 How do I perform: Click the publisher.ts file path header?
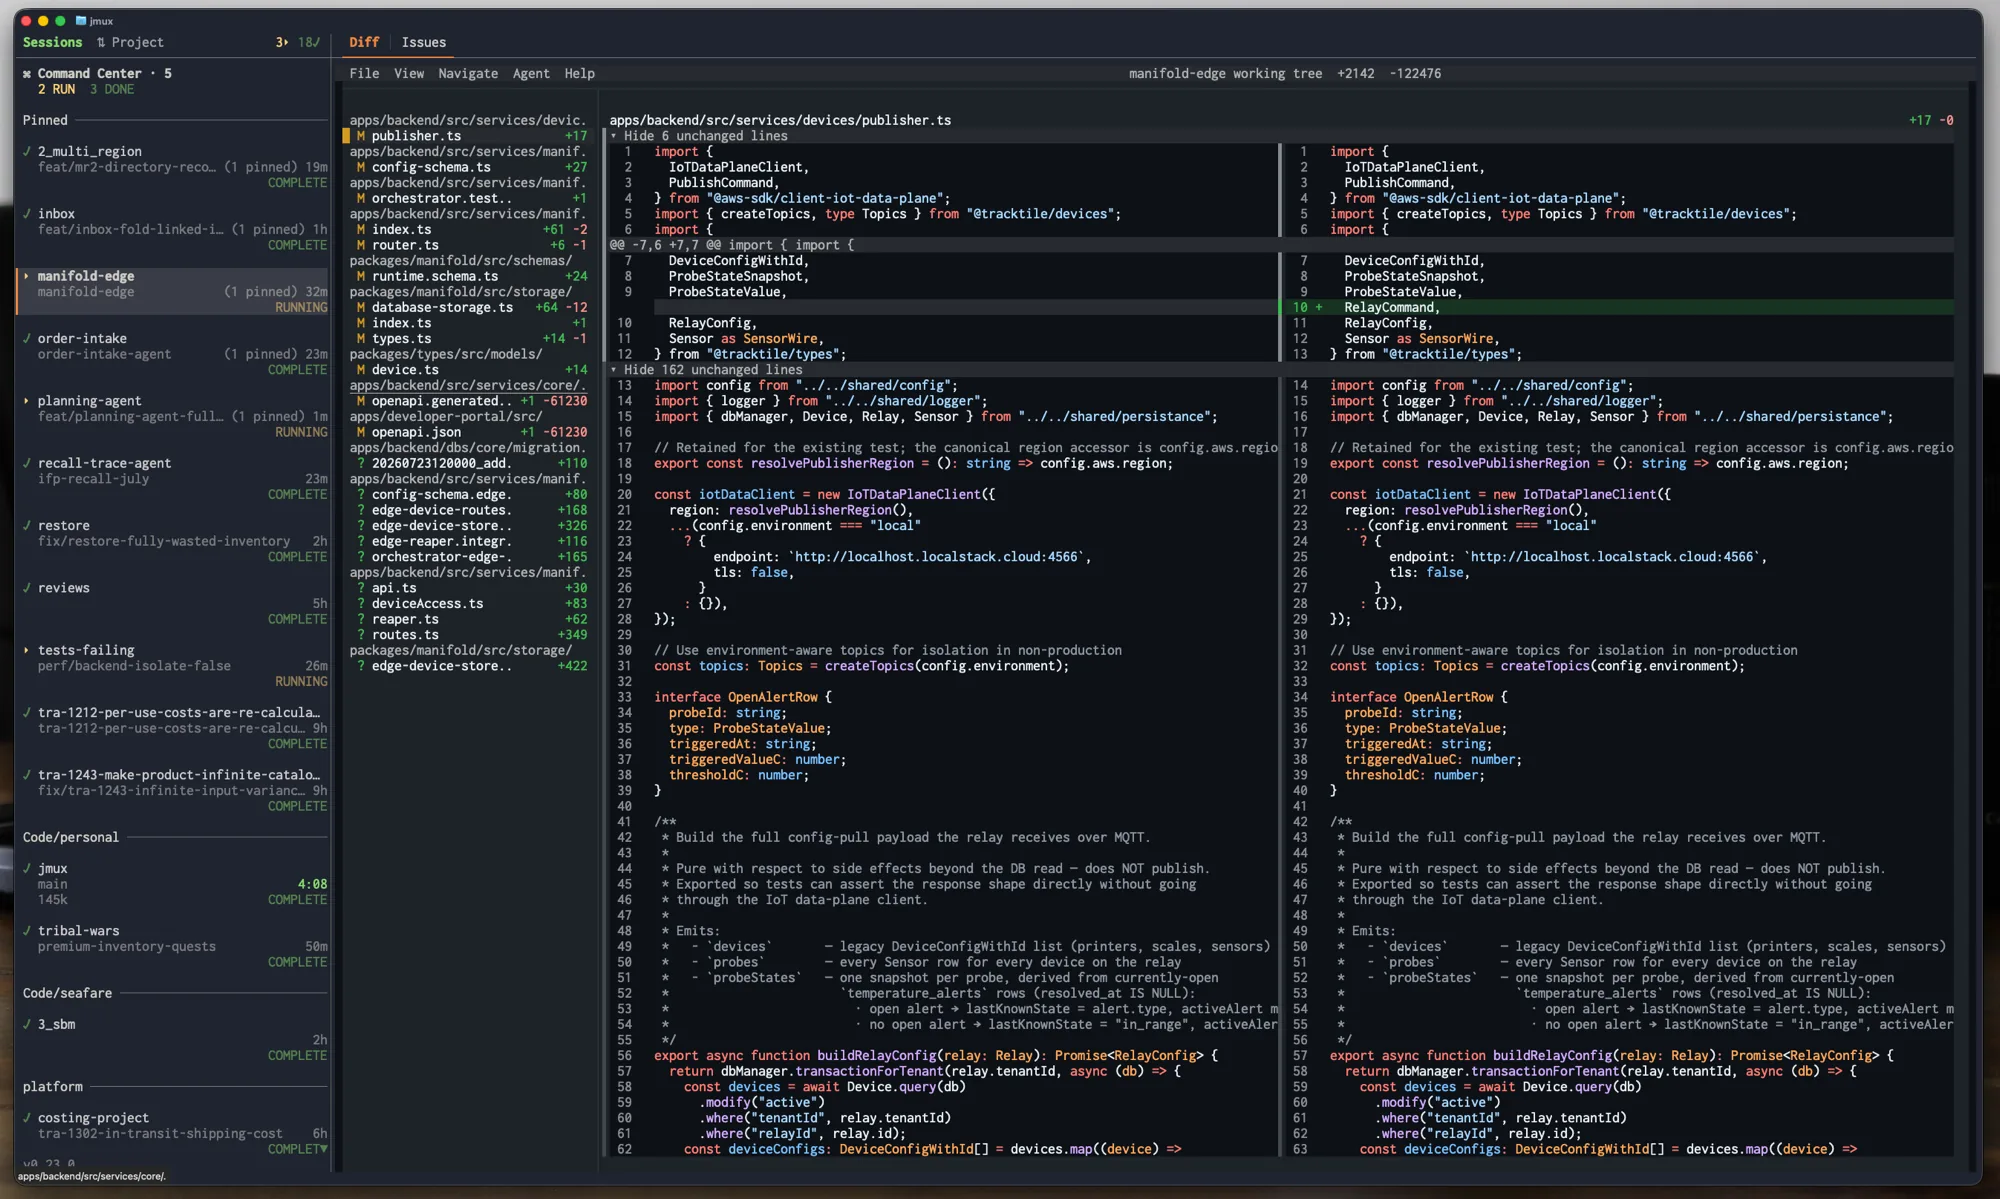point(780,120)
